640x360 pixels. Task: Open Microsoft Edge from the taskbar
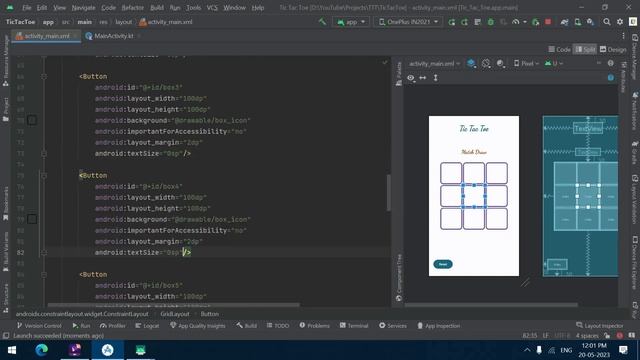[42, 350]
